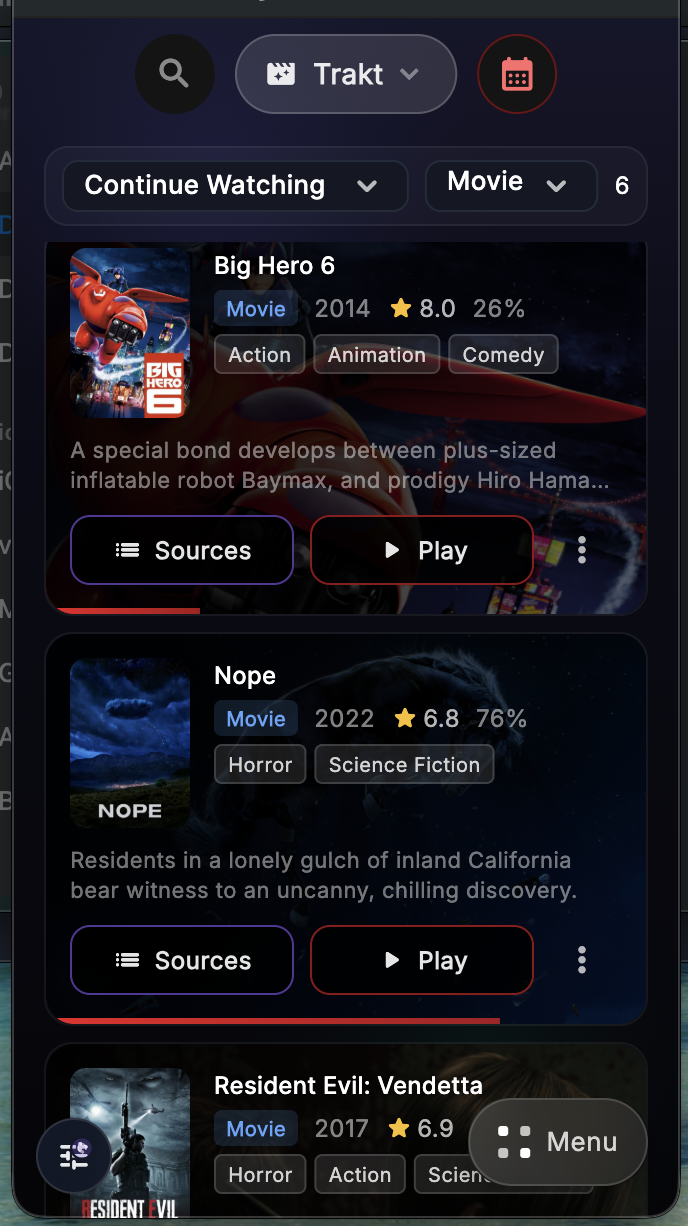Click Sources button for Nope
The height and width of the screenshot is (1226, 688).
[x=182, y=960]
